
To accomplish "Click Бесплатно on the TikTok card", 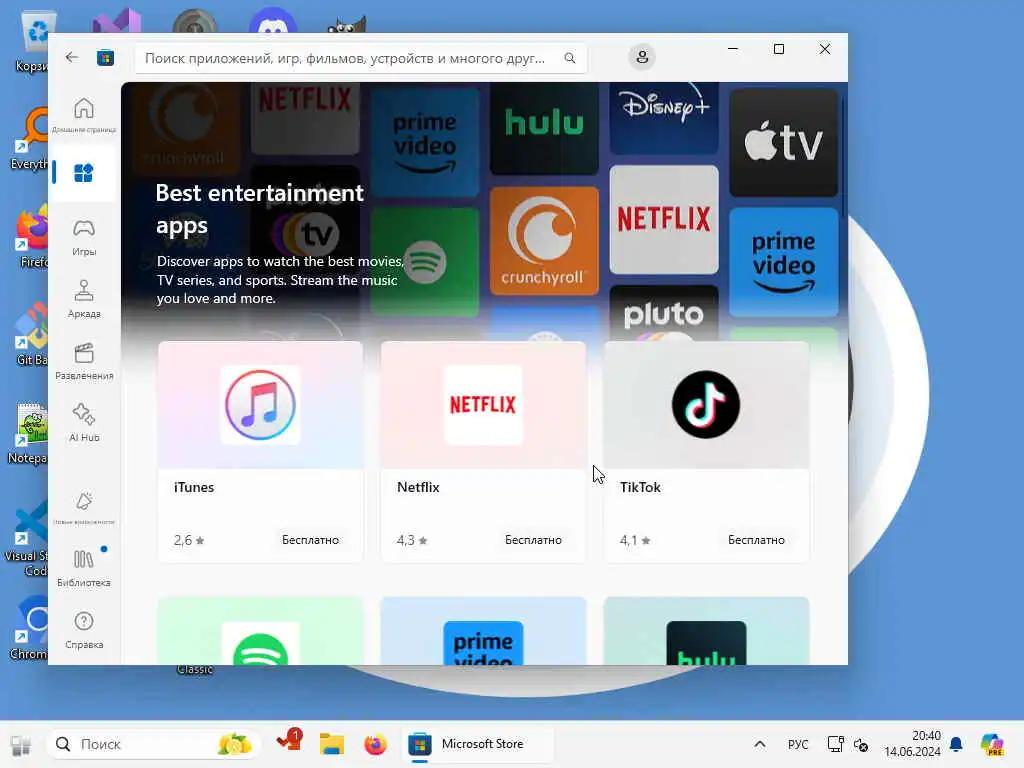I will tap(756, 540).
